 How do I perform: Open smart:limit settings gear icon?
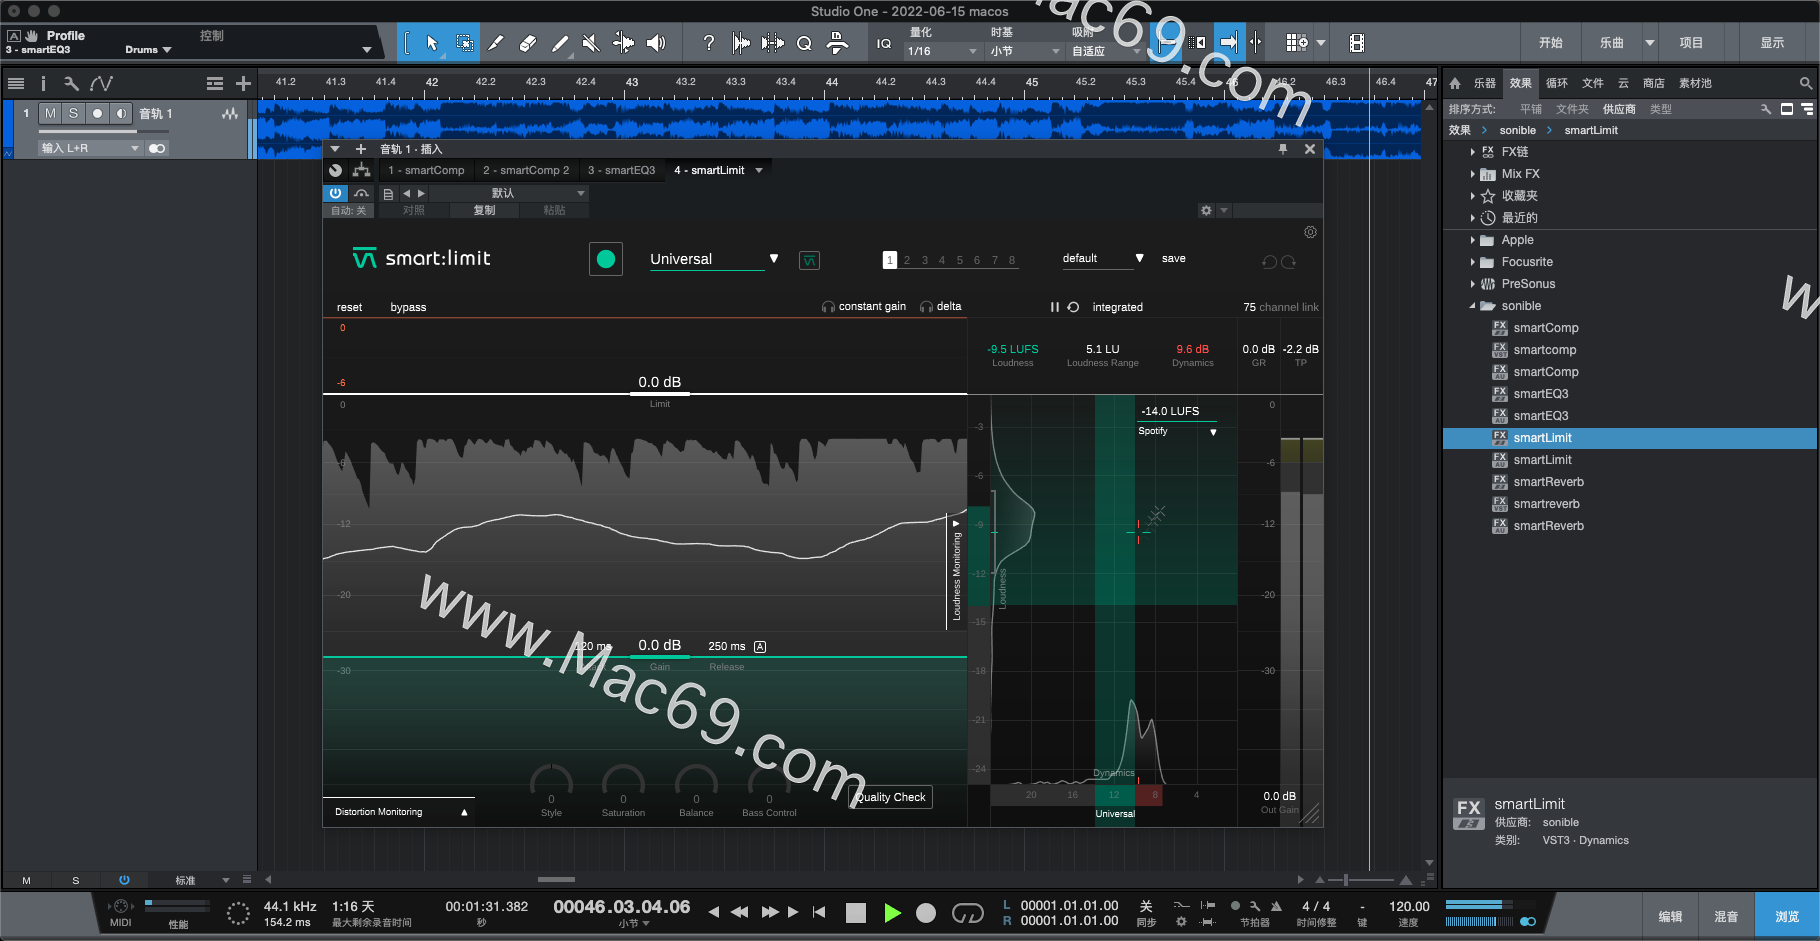[x=1310, y=232]
